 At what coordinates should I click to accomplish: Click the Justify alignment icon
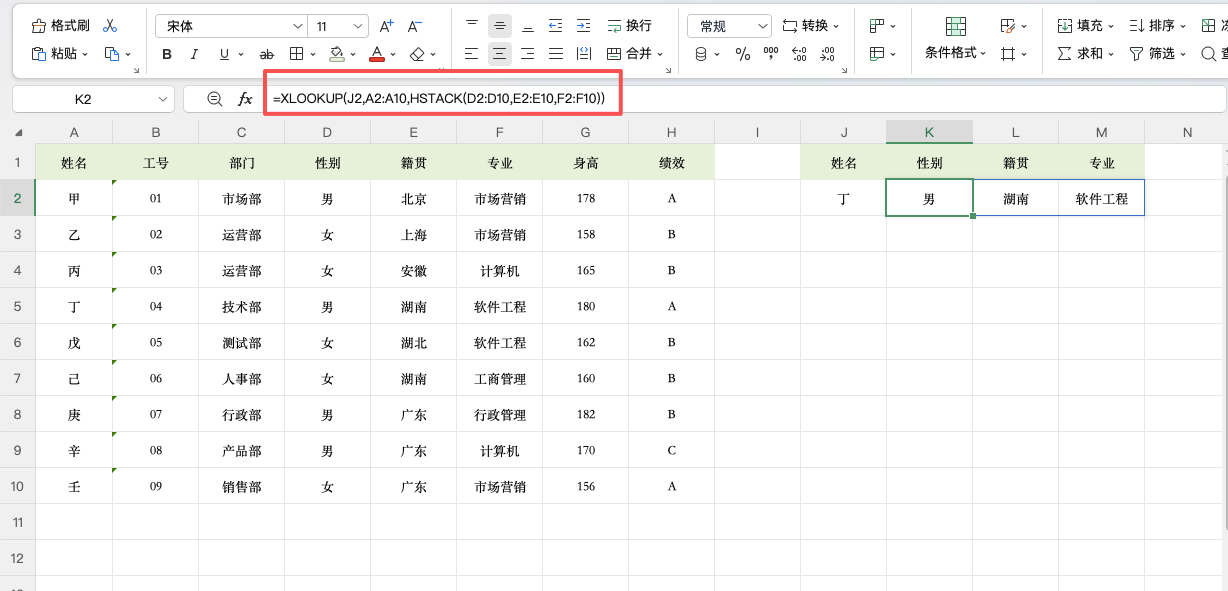point(556,54)
